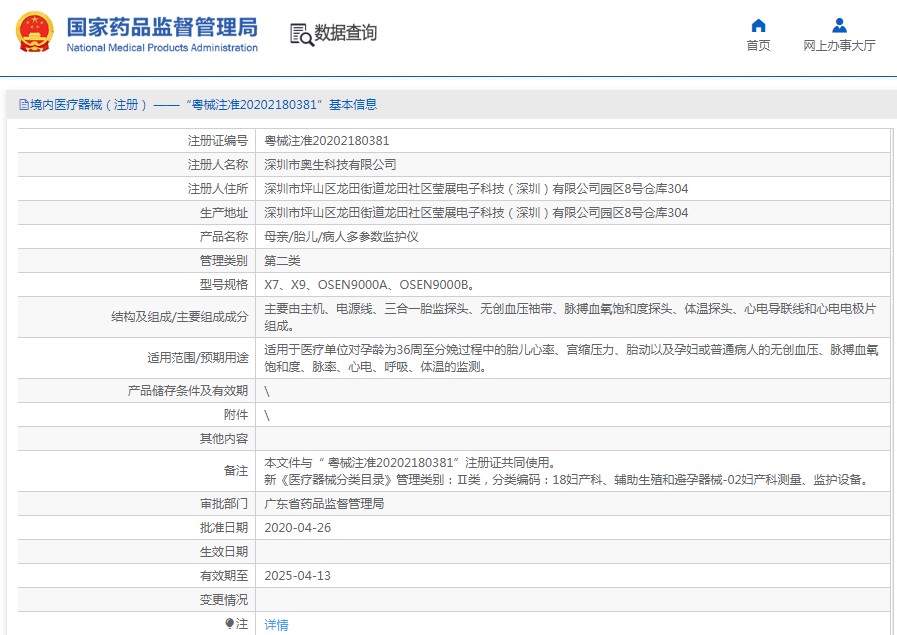Image resolution: width=897 pixels, height=635 pixels.
Task: Click the national emblem logo
Action: tap(34, 32)
